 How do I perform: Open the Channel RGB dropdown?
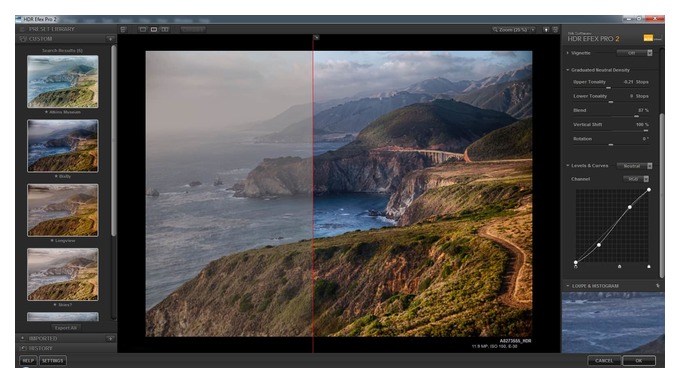tap(636, 179)
